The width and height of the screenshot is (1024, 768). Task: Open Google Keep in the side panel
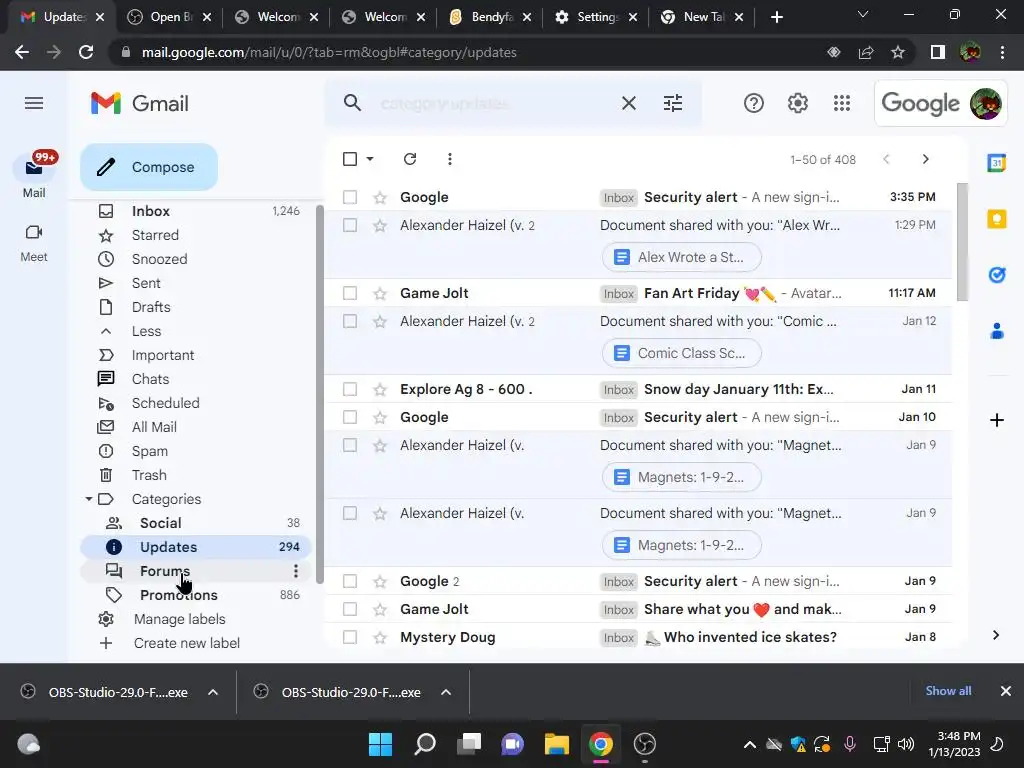coord(997,219)
